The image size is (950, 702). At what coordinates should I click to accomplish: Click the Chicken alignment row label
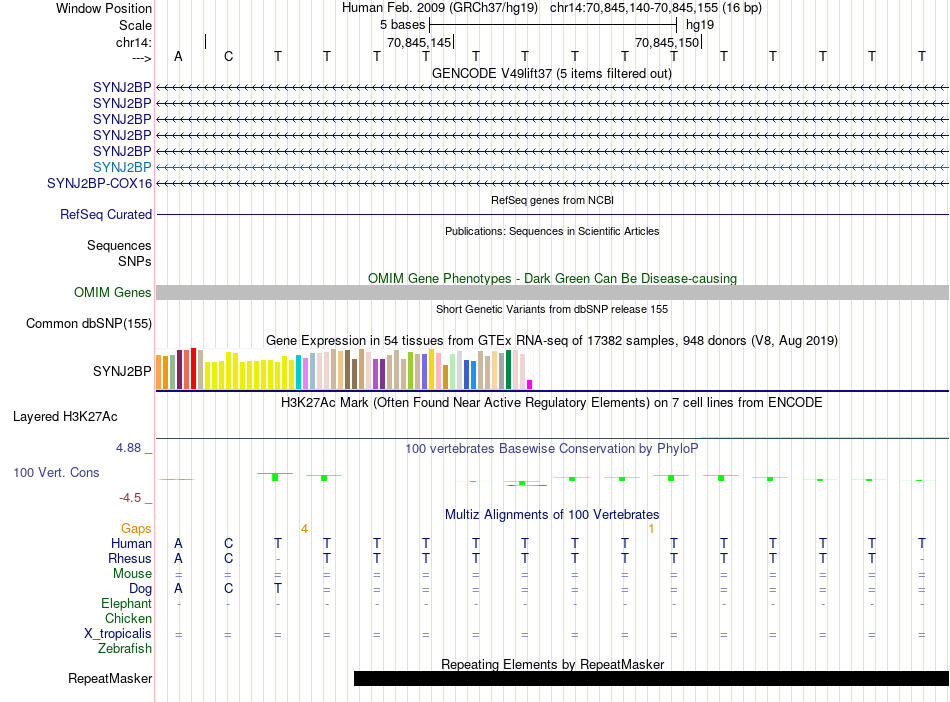pos(128,618)
